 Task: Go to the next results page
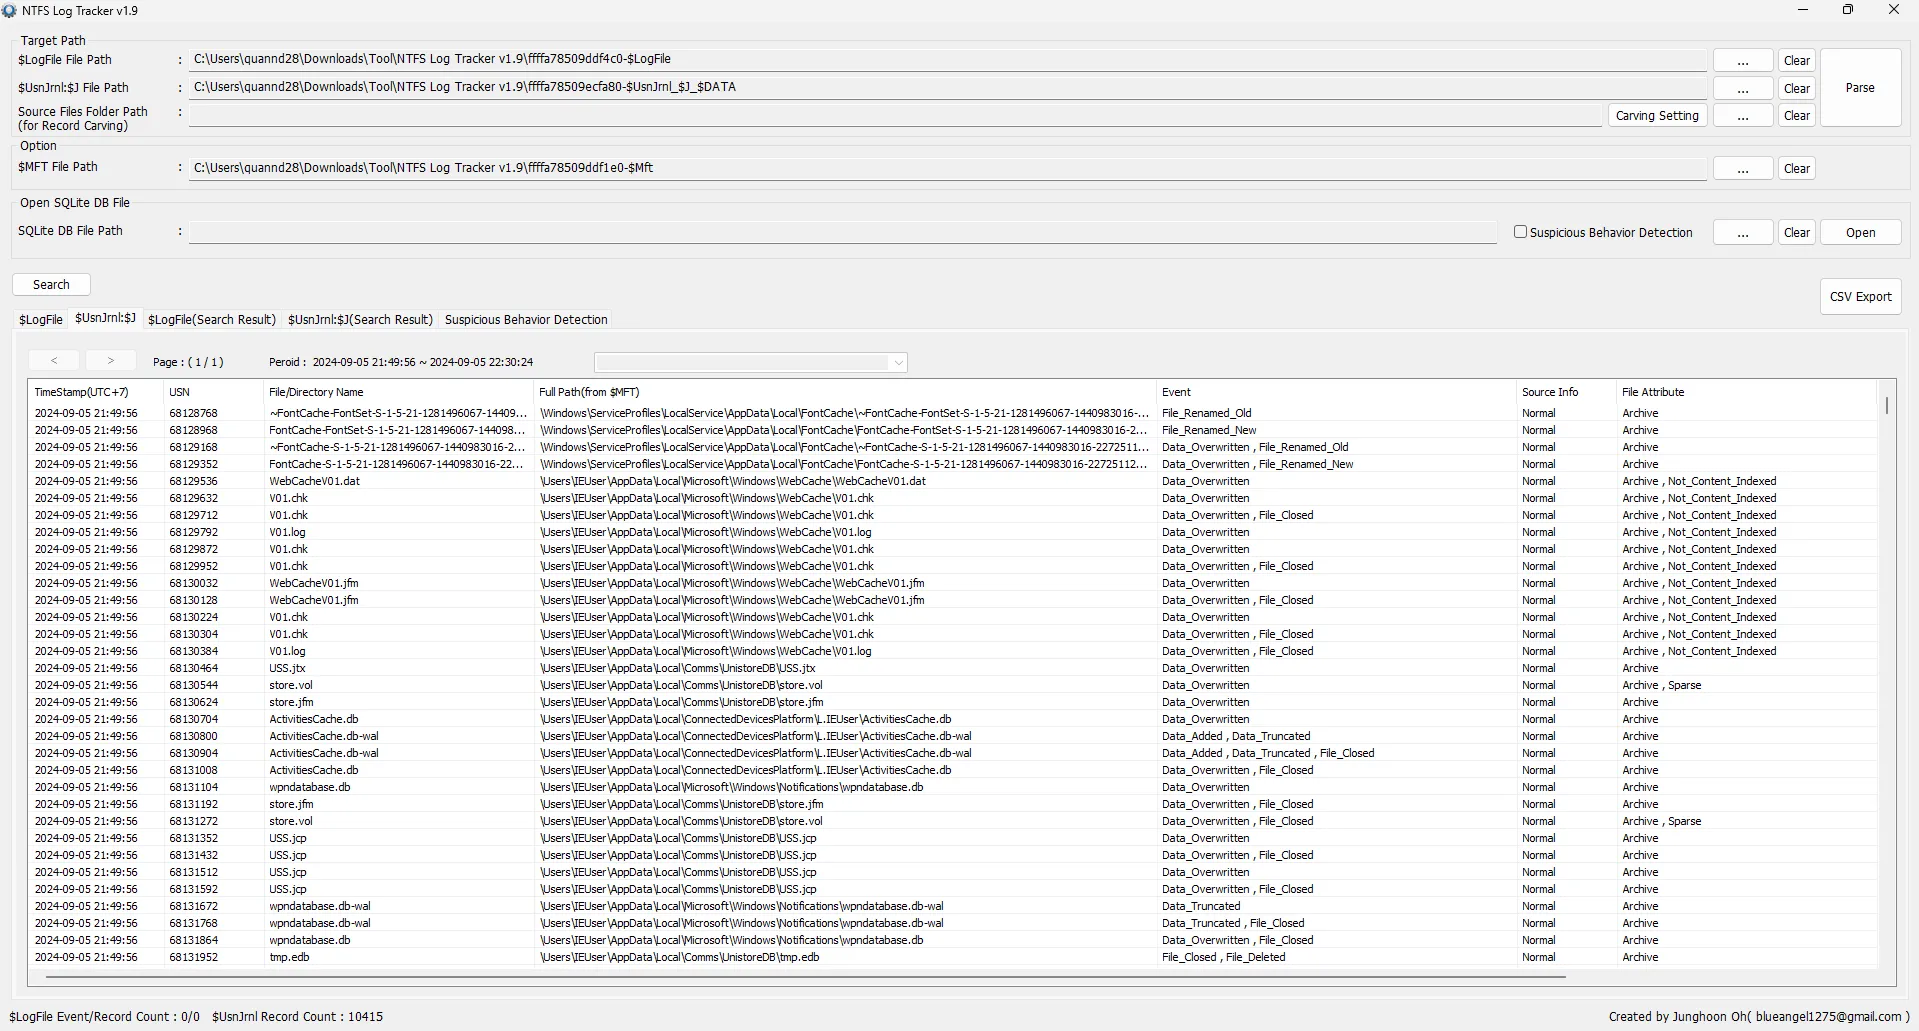pos(110,361)
